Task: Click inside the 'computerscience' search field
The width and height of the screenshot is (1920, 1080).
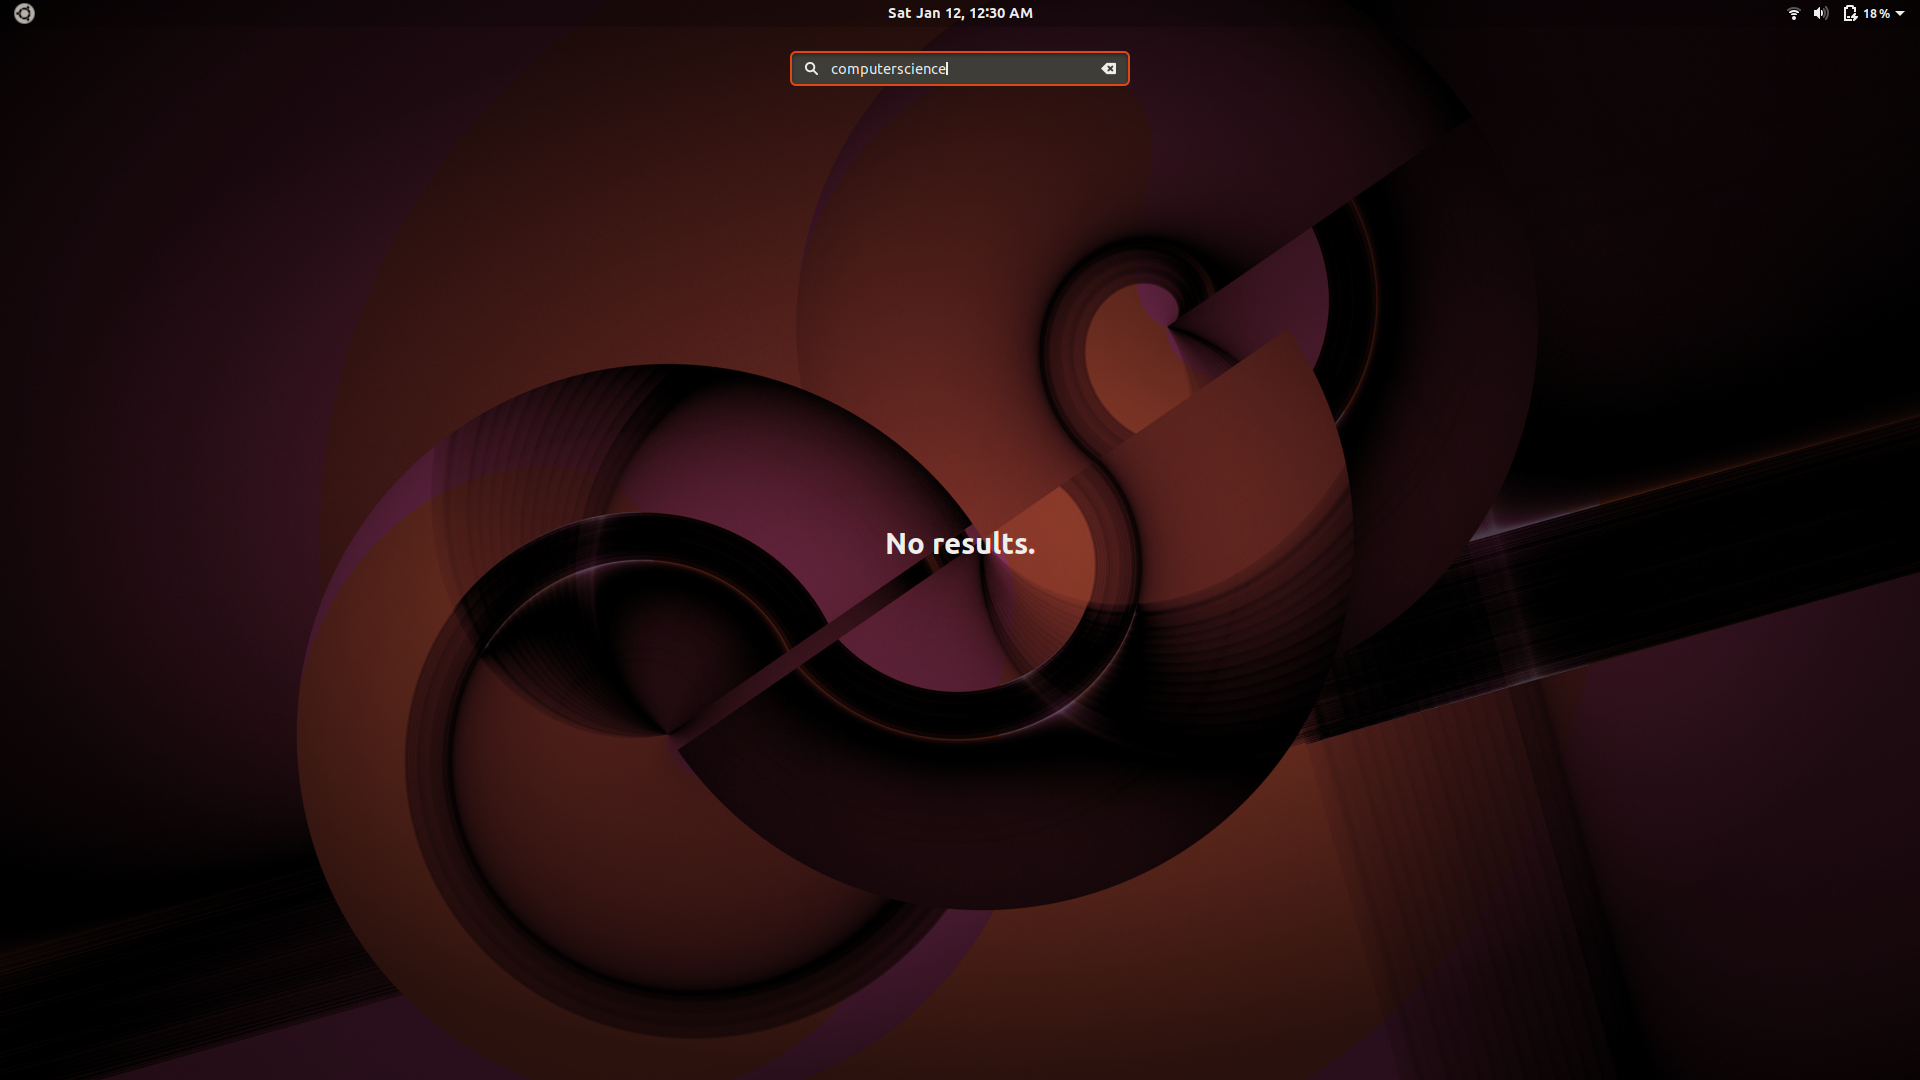Action: 959,69
